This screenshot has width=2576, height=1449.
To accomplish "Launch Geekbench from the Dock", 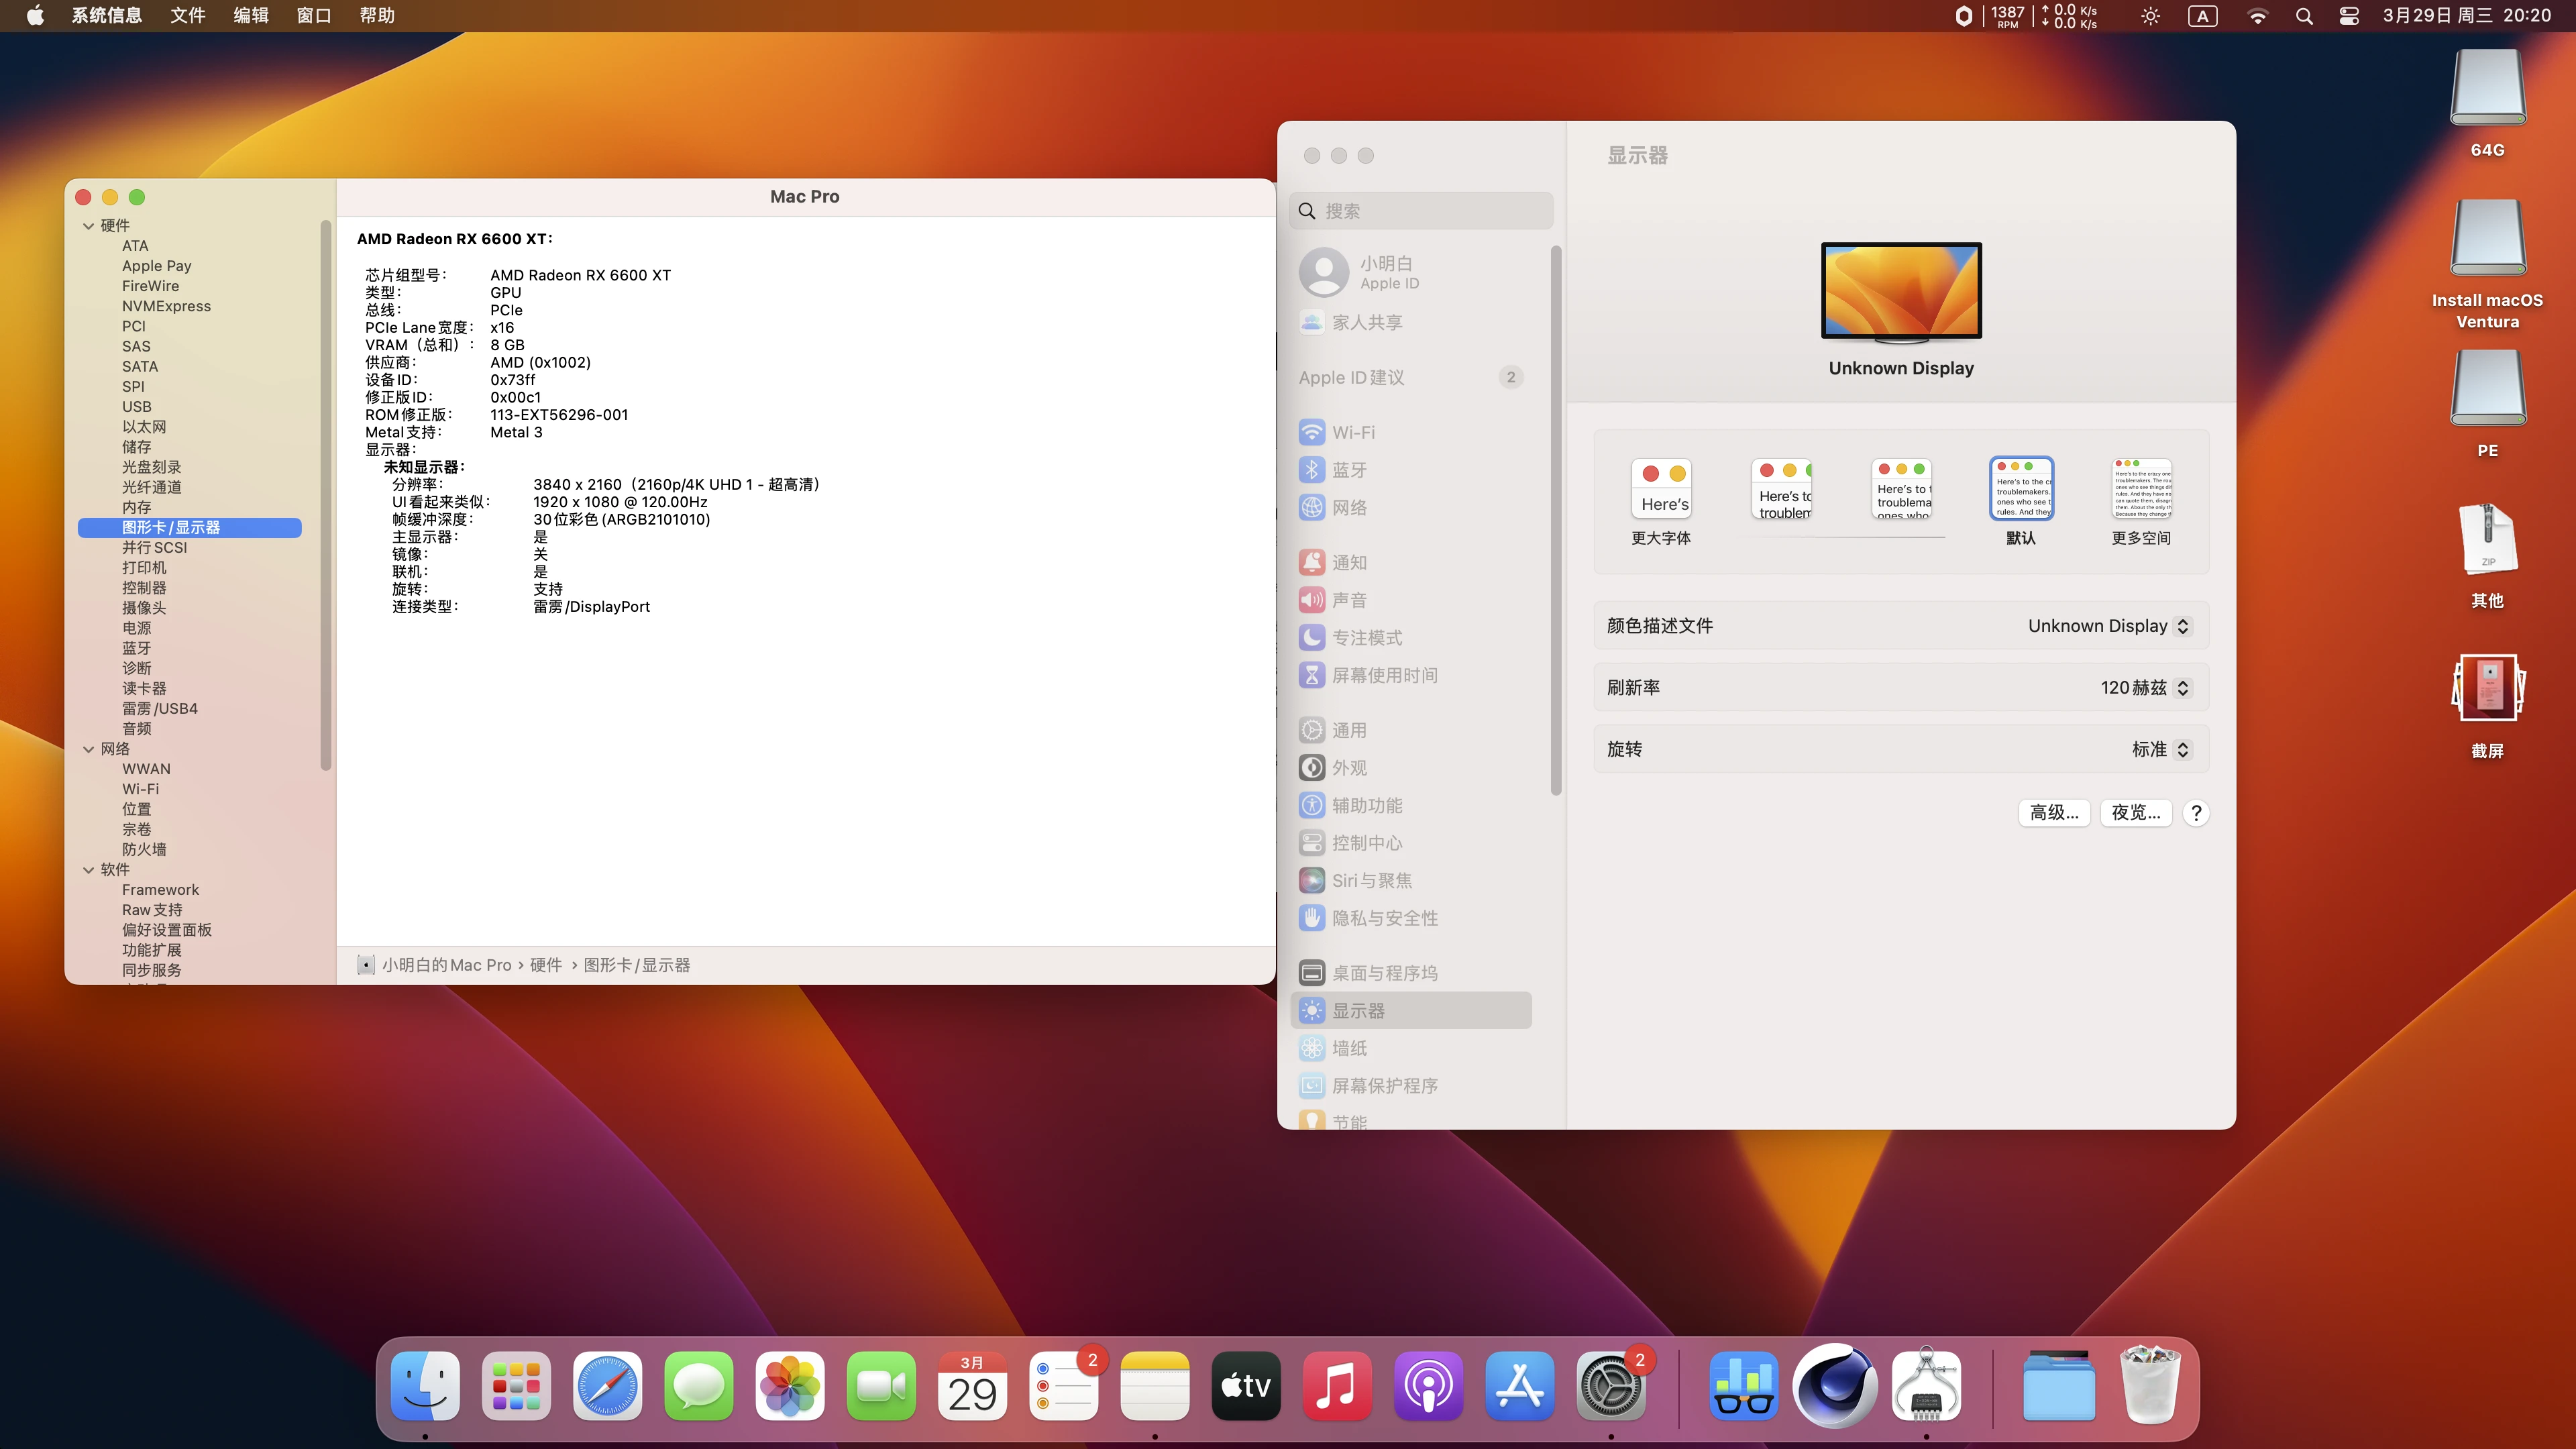I will pyautogui.click(x=1744, y=1386).
